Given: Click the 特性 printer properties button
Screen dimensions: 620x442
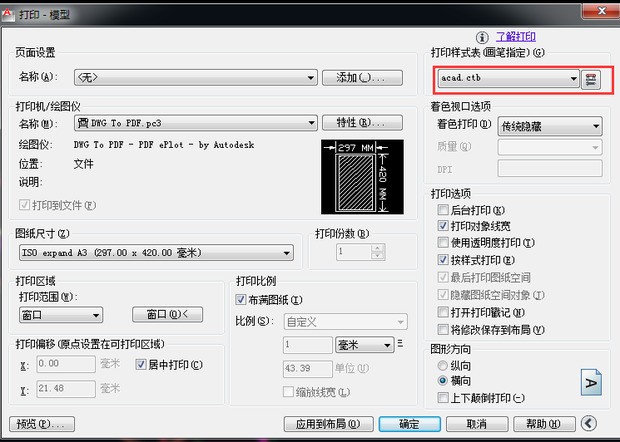Looking at the screenshot, I should click(362, 123).
